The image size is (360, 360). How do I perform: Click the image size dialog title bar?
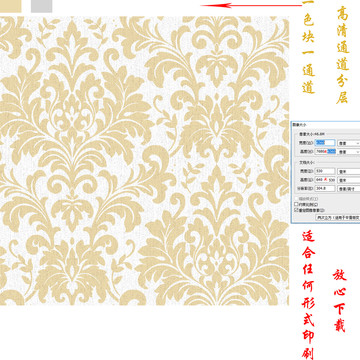(x=326, y=125)
